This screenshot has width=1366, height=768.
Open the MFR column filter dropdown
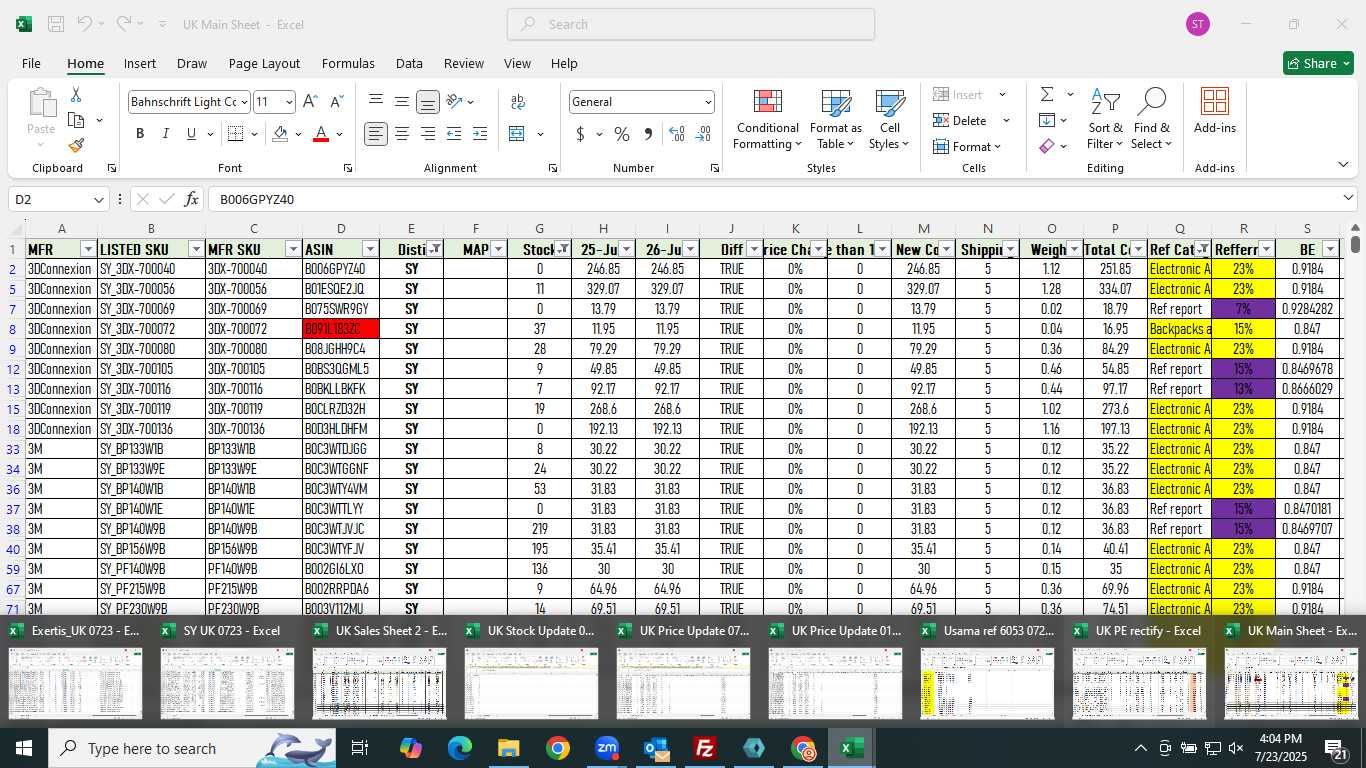[x=88, y=249]
